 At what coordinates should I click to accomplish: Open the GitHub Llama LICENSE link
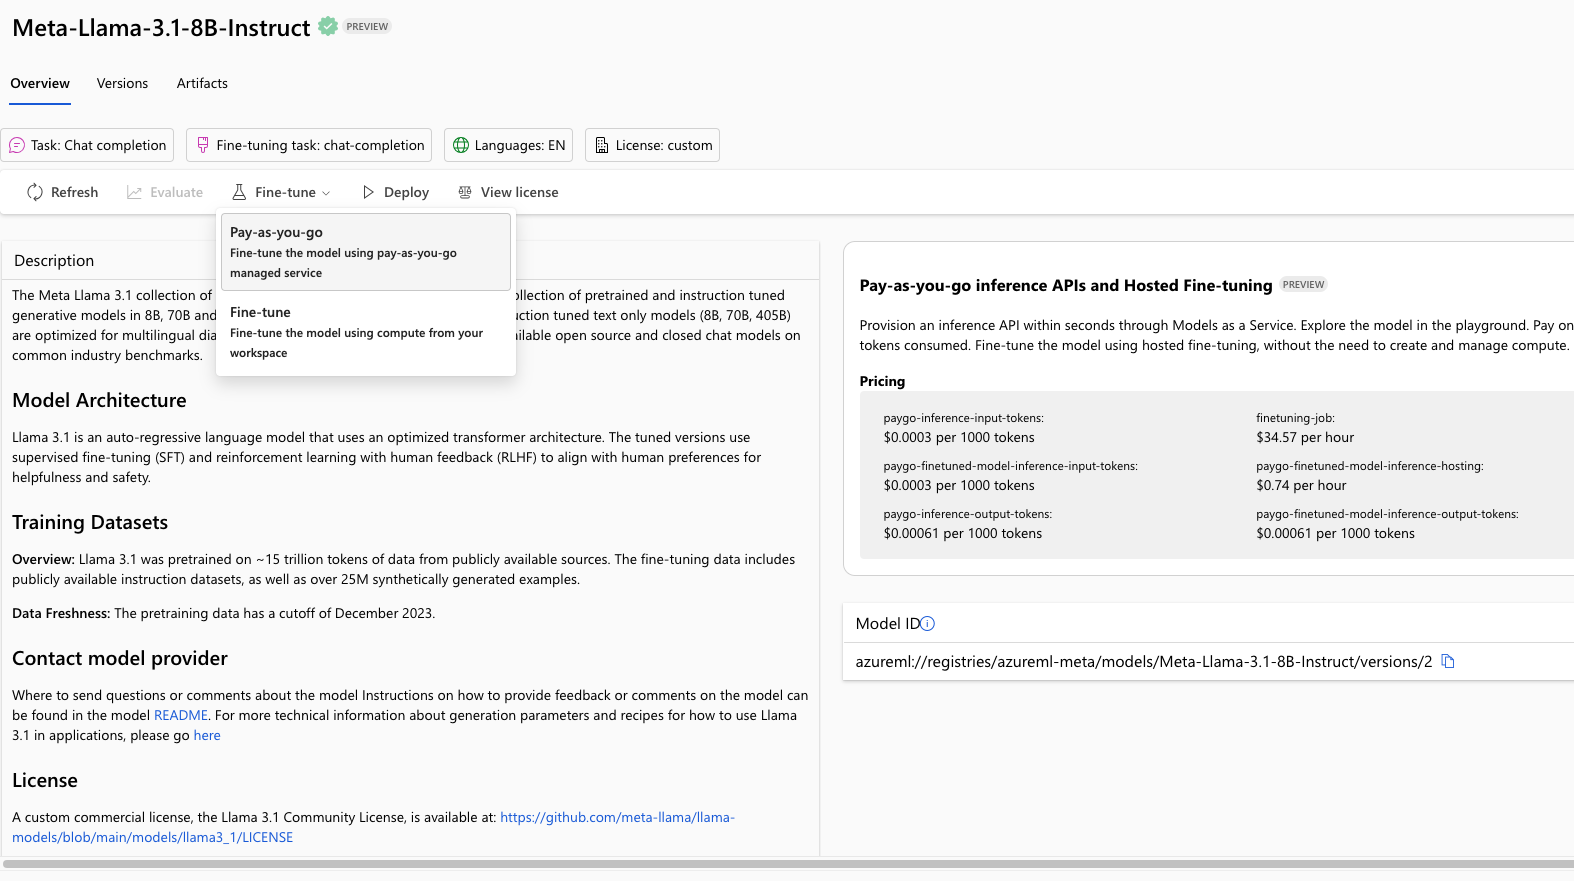pyautogui.click(x=373, y=827)
